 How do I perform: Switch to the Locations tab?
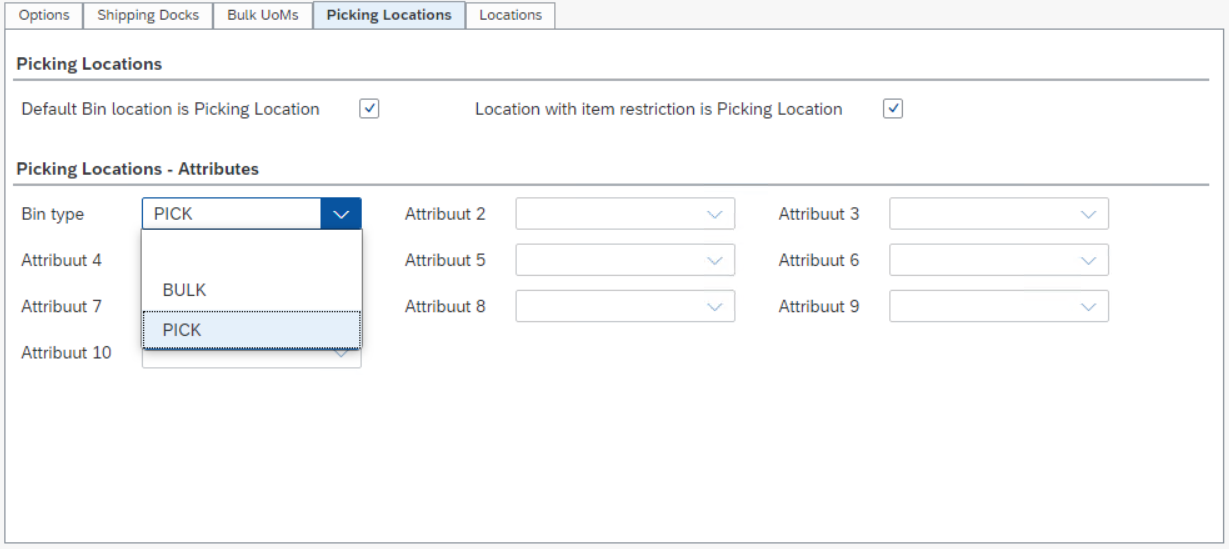click(510, 15)
